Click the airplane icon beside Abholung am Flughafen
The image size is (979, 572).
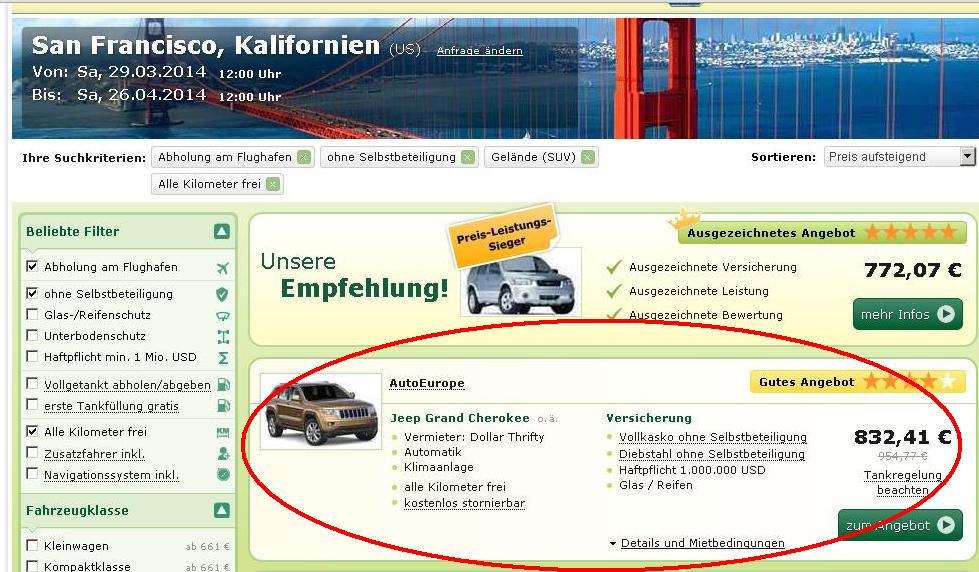point(222,268)
